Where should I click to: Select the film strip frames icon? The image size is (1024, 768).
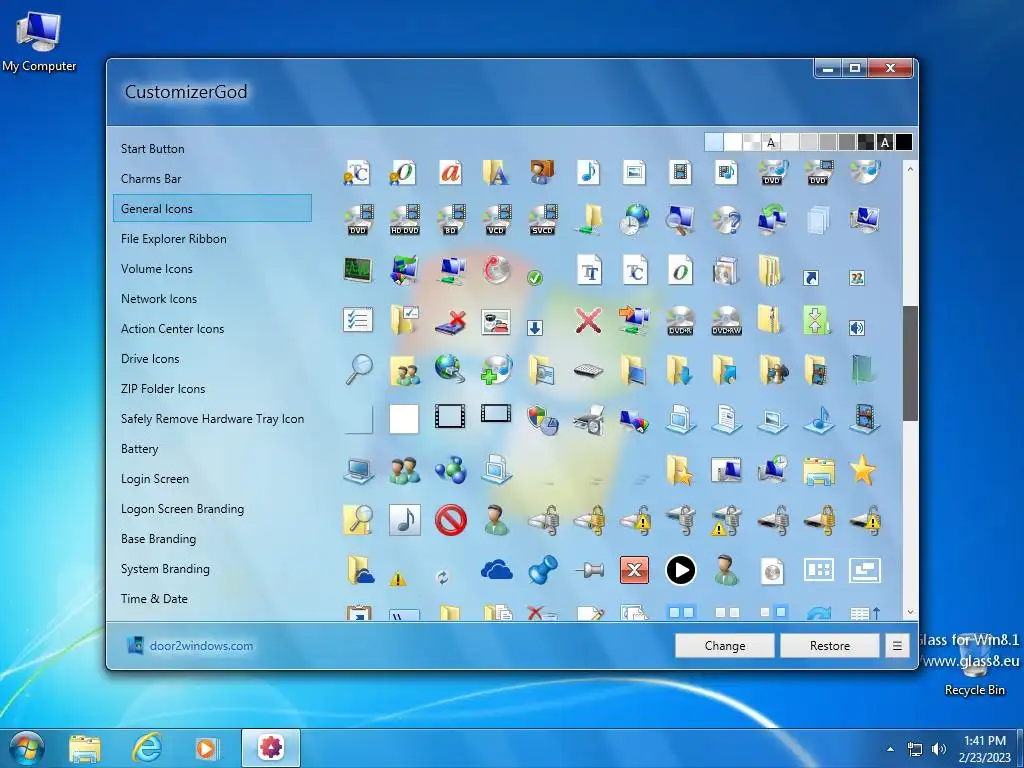[x=451, y=416]
